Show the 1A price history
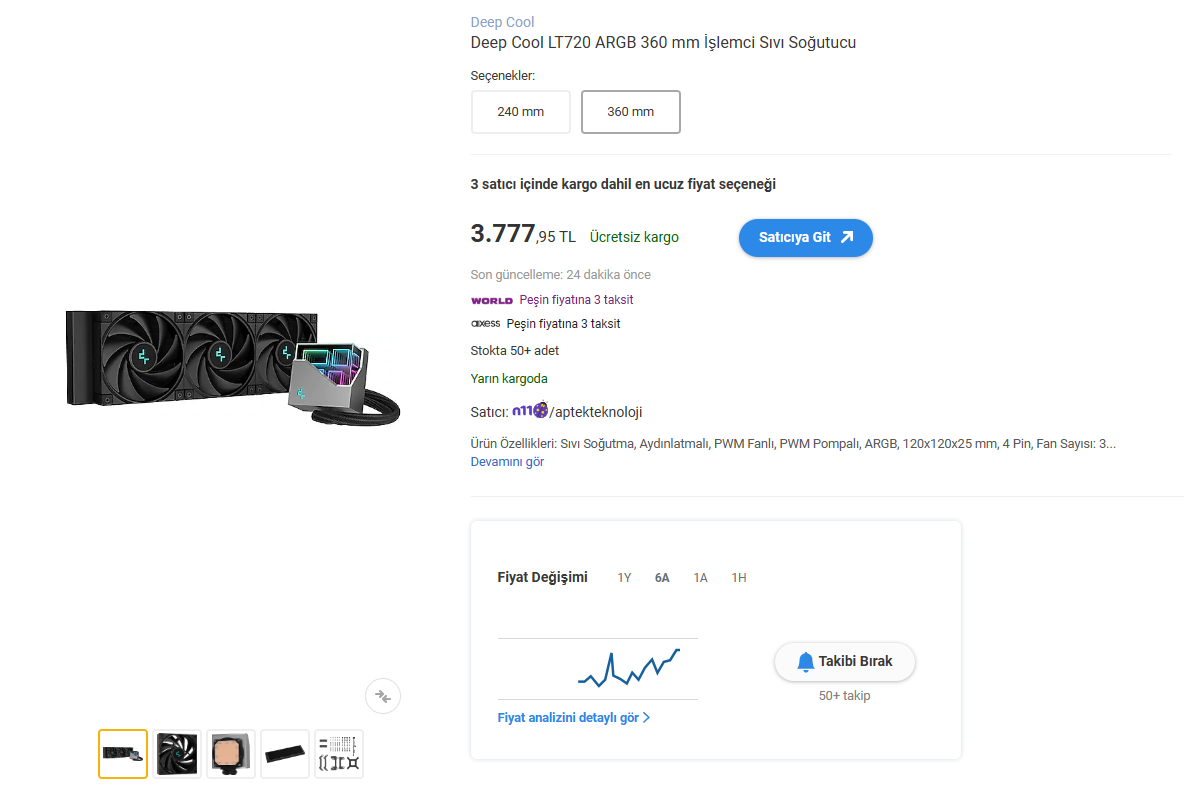This screenshot has height=791, width=1184. pos(700,577)
